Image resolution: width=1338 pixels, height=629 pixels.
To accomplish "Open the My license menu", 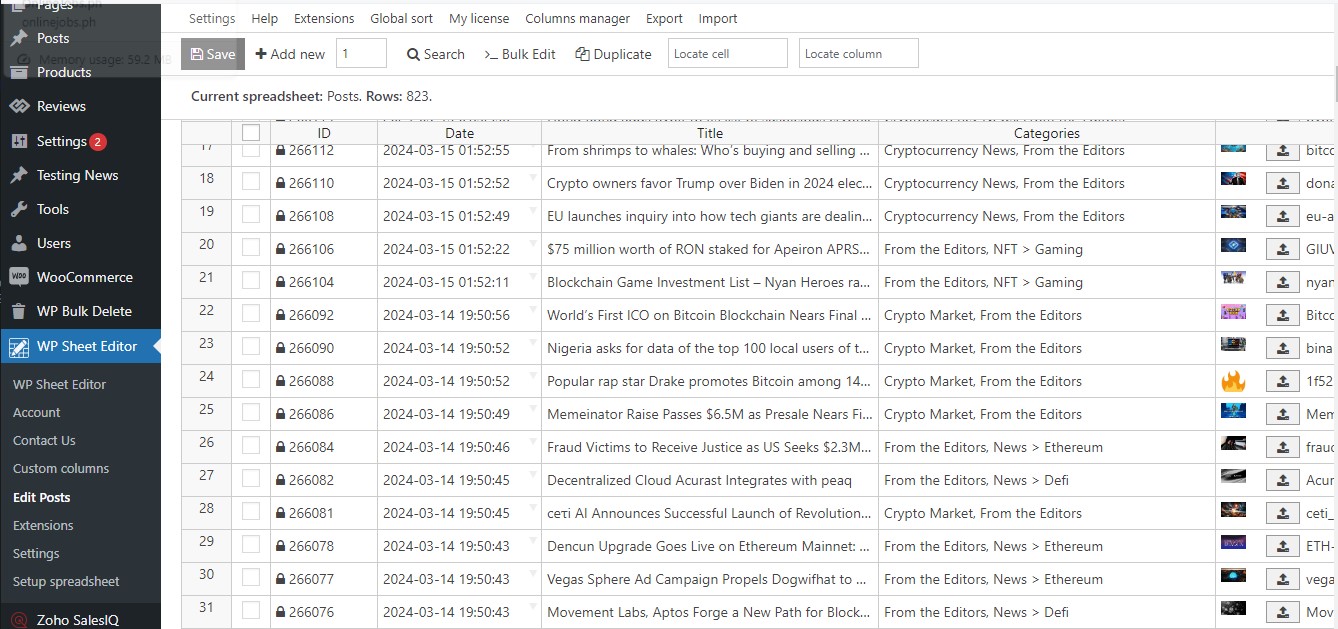I will click(x=479, y=18).
